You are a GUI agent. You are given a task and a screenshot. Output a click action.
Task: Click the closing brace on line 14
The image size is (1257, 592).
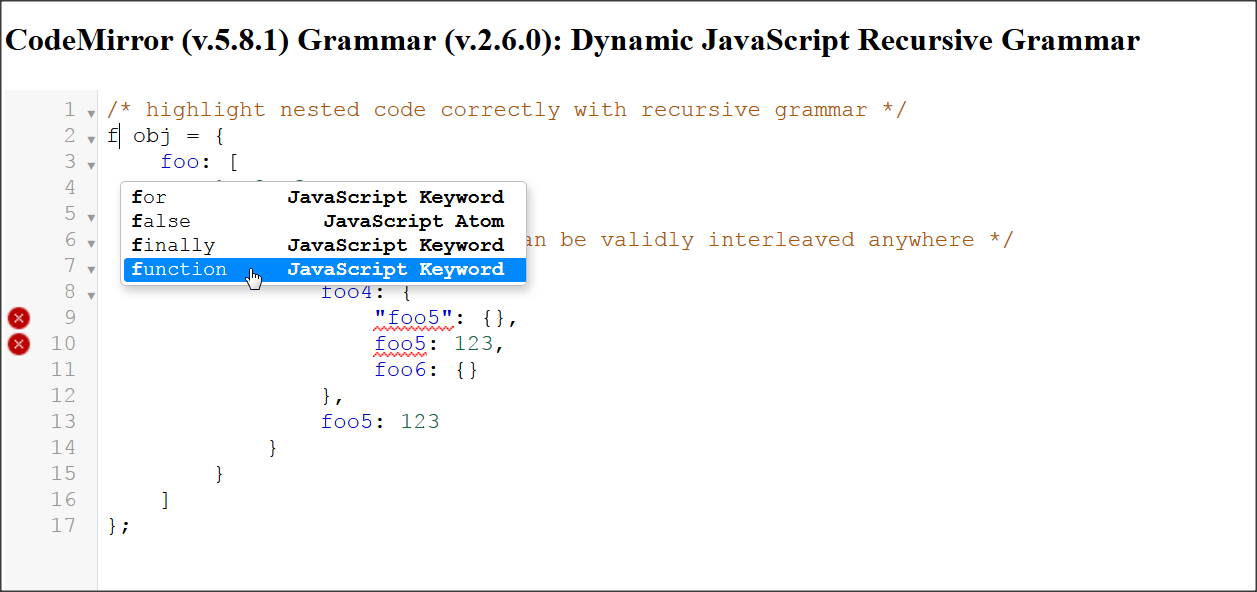(273, 447)
